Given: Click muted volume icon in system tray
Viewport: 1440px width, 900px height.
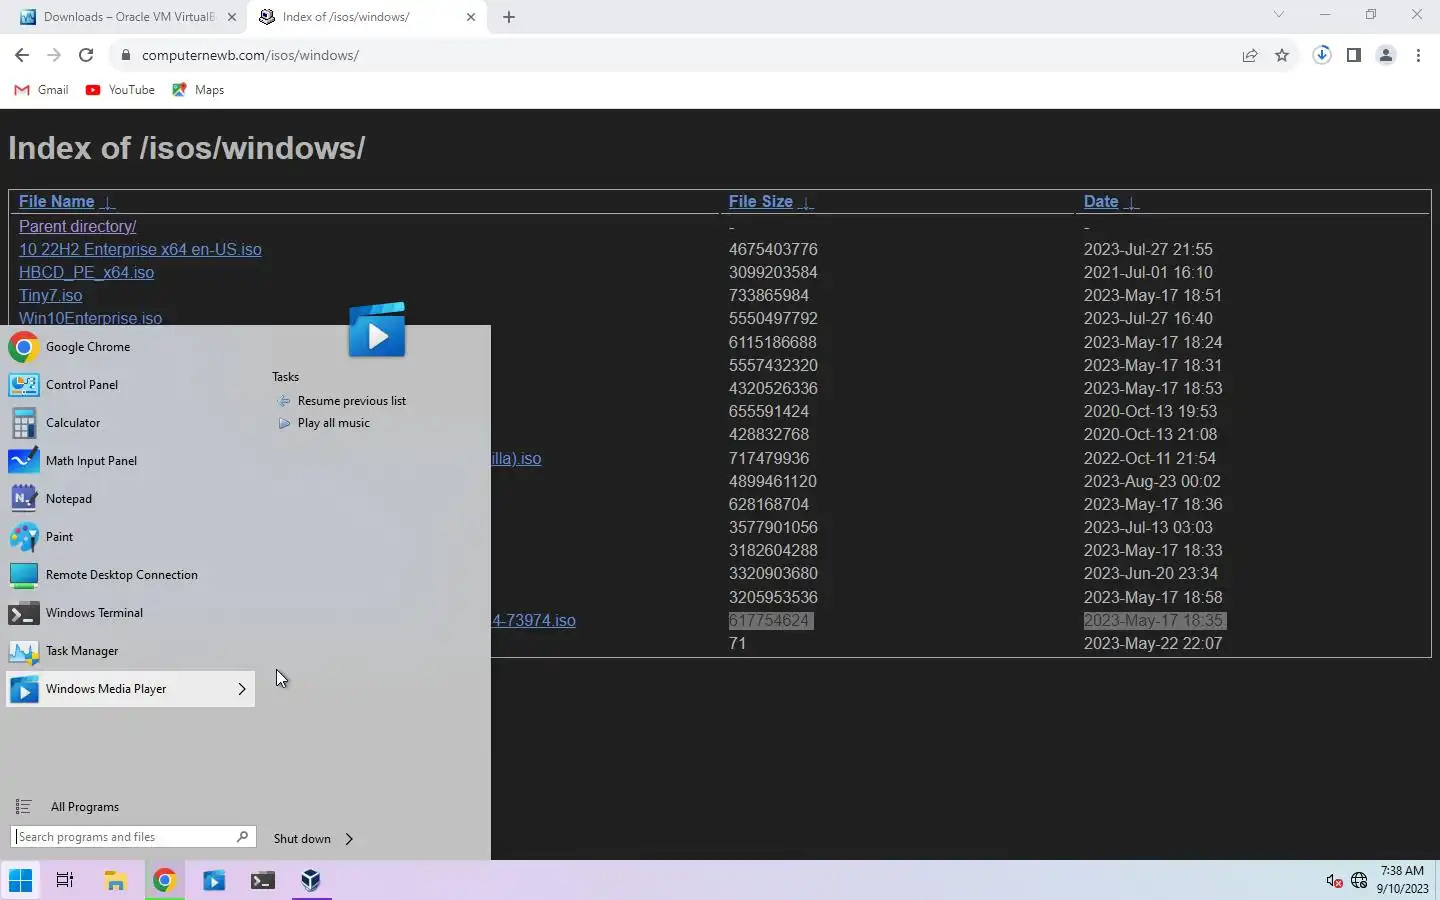Looking at the screenshot, I should [1334, 881].
